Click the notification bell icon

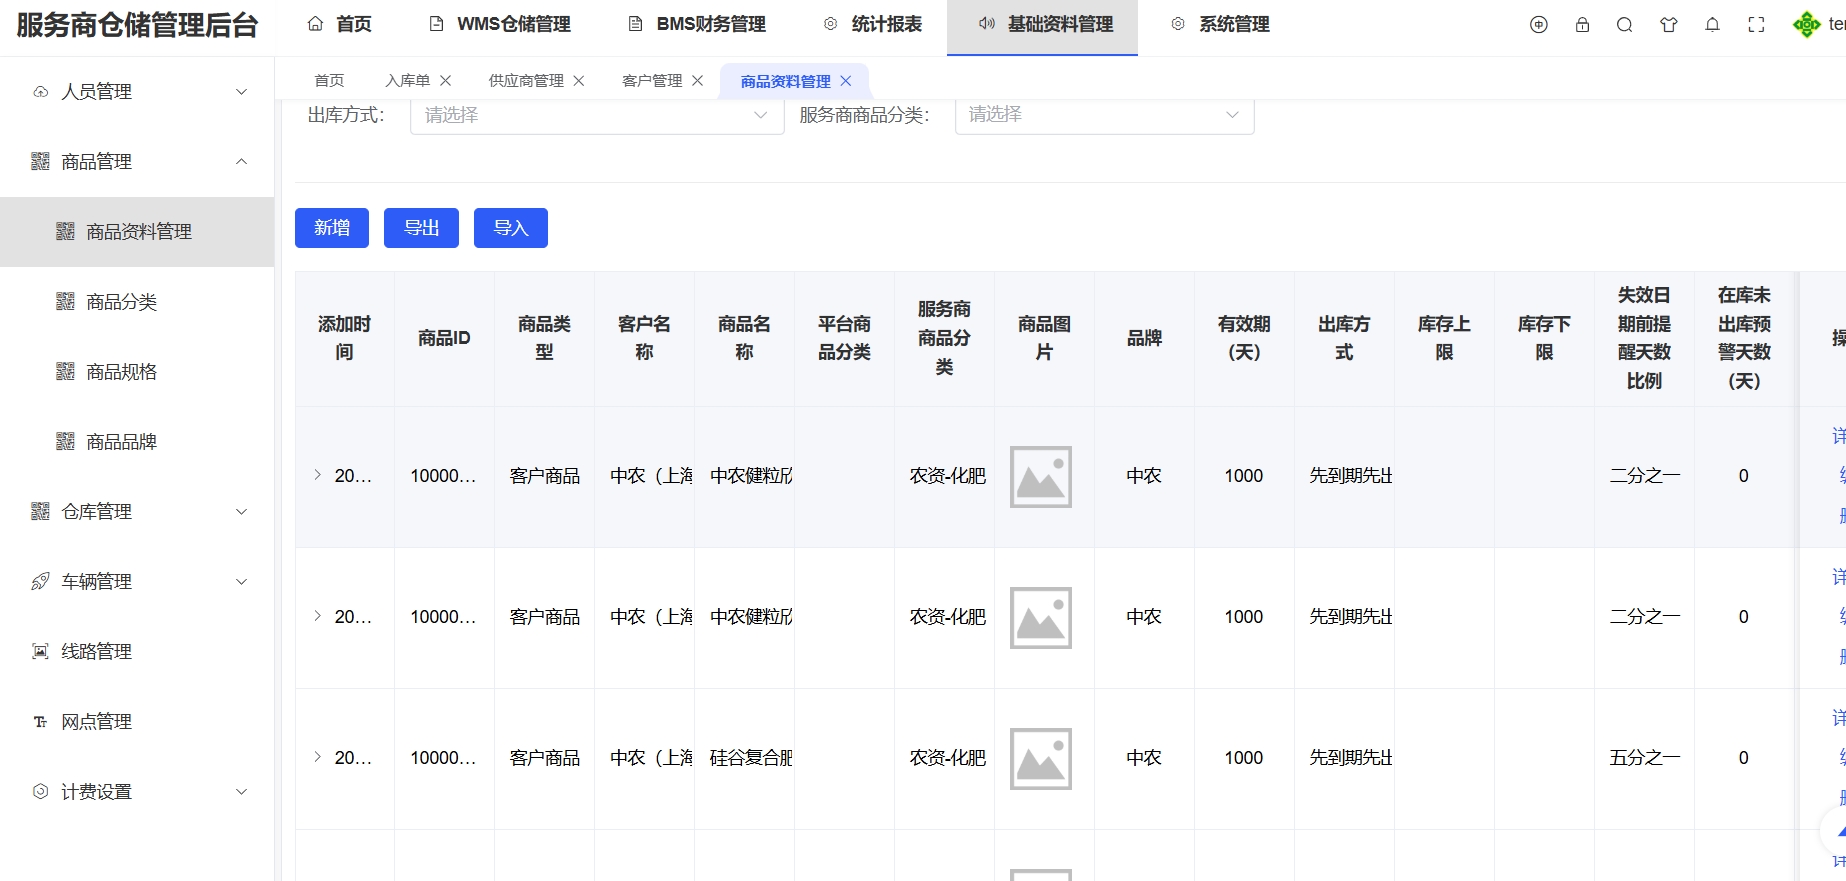tap(1712, 25)
